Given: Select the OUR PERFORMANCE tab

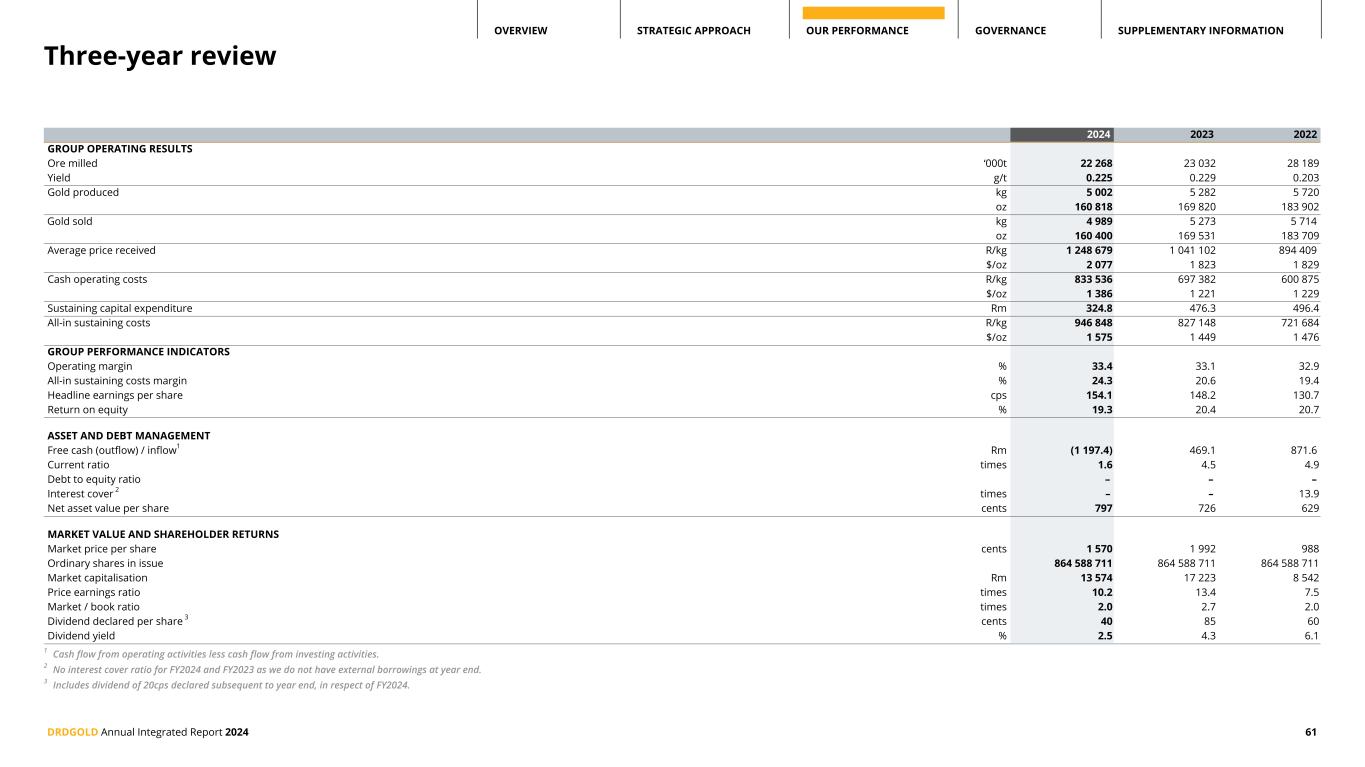Looking at the screenshot, I should click(x=857, y=31).
